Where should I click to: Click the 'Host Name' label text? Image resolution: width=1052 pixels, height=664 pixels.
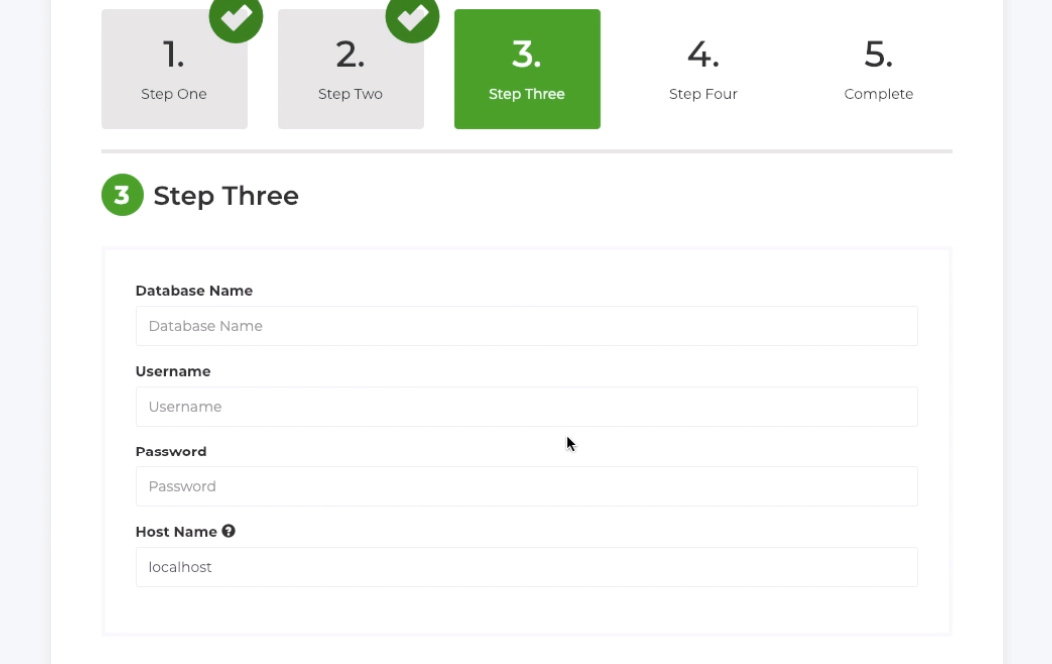point(176,532)
